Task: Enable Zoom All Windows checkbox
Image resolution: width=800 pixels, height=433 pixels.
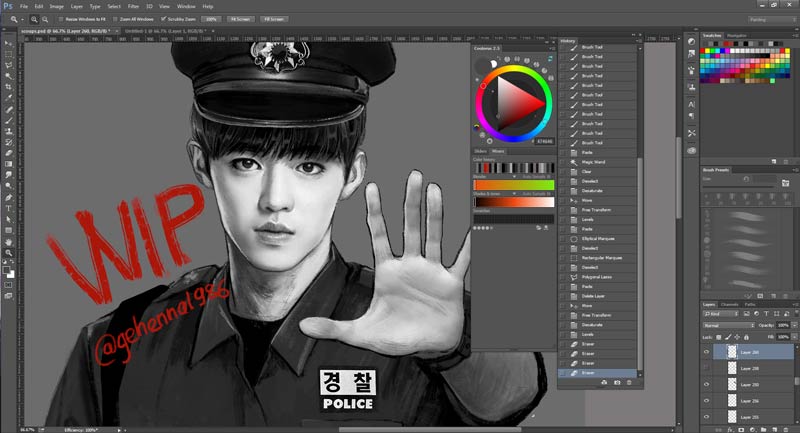Action: click(x=115, y=19)
